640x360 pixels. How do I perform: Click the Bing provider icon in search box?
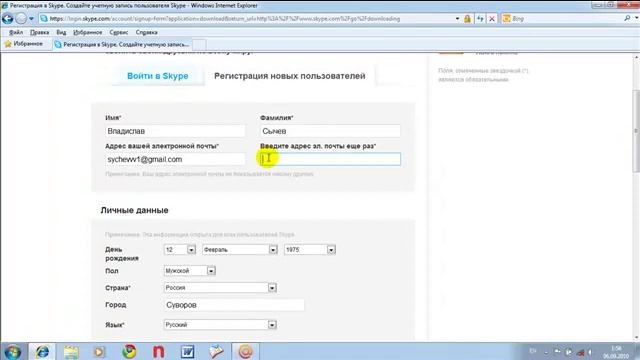[507, 19]
